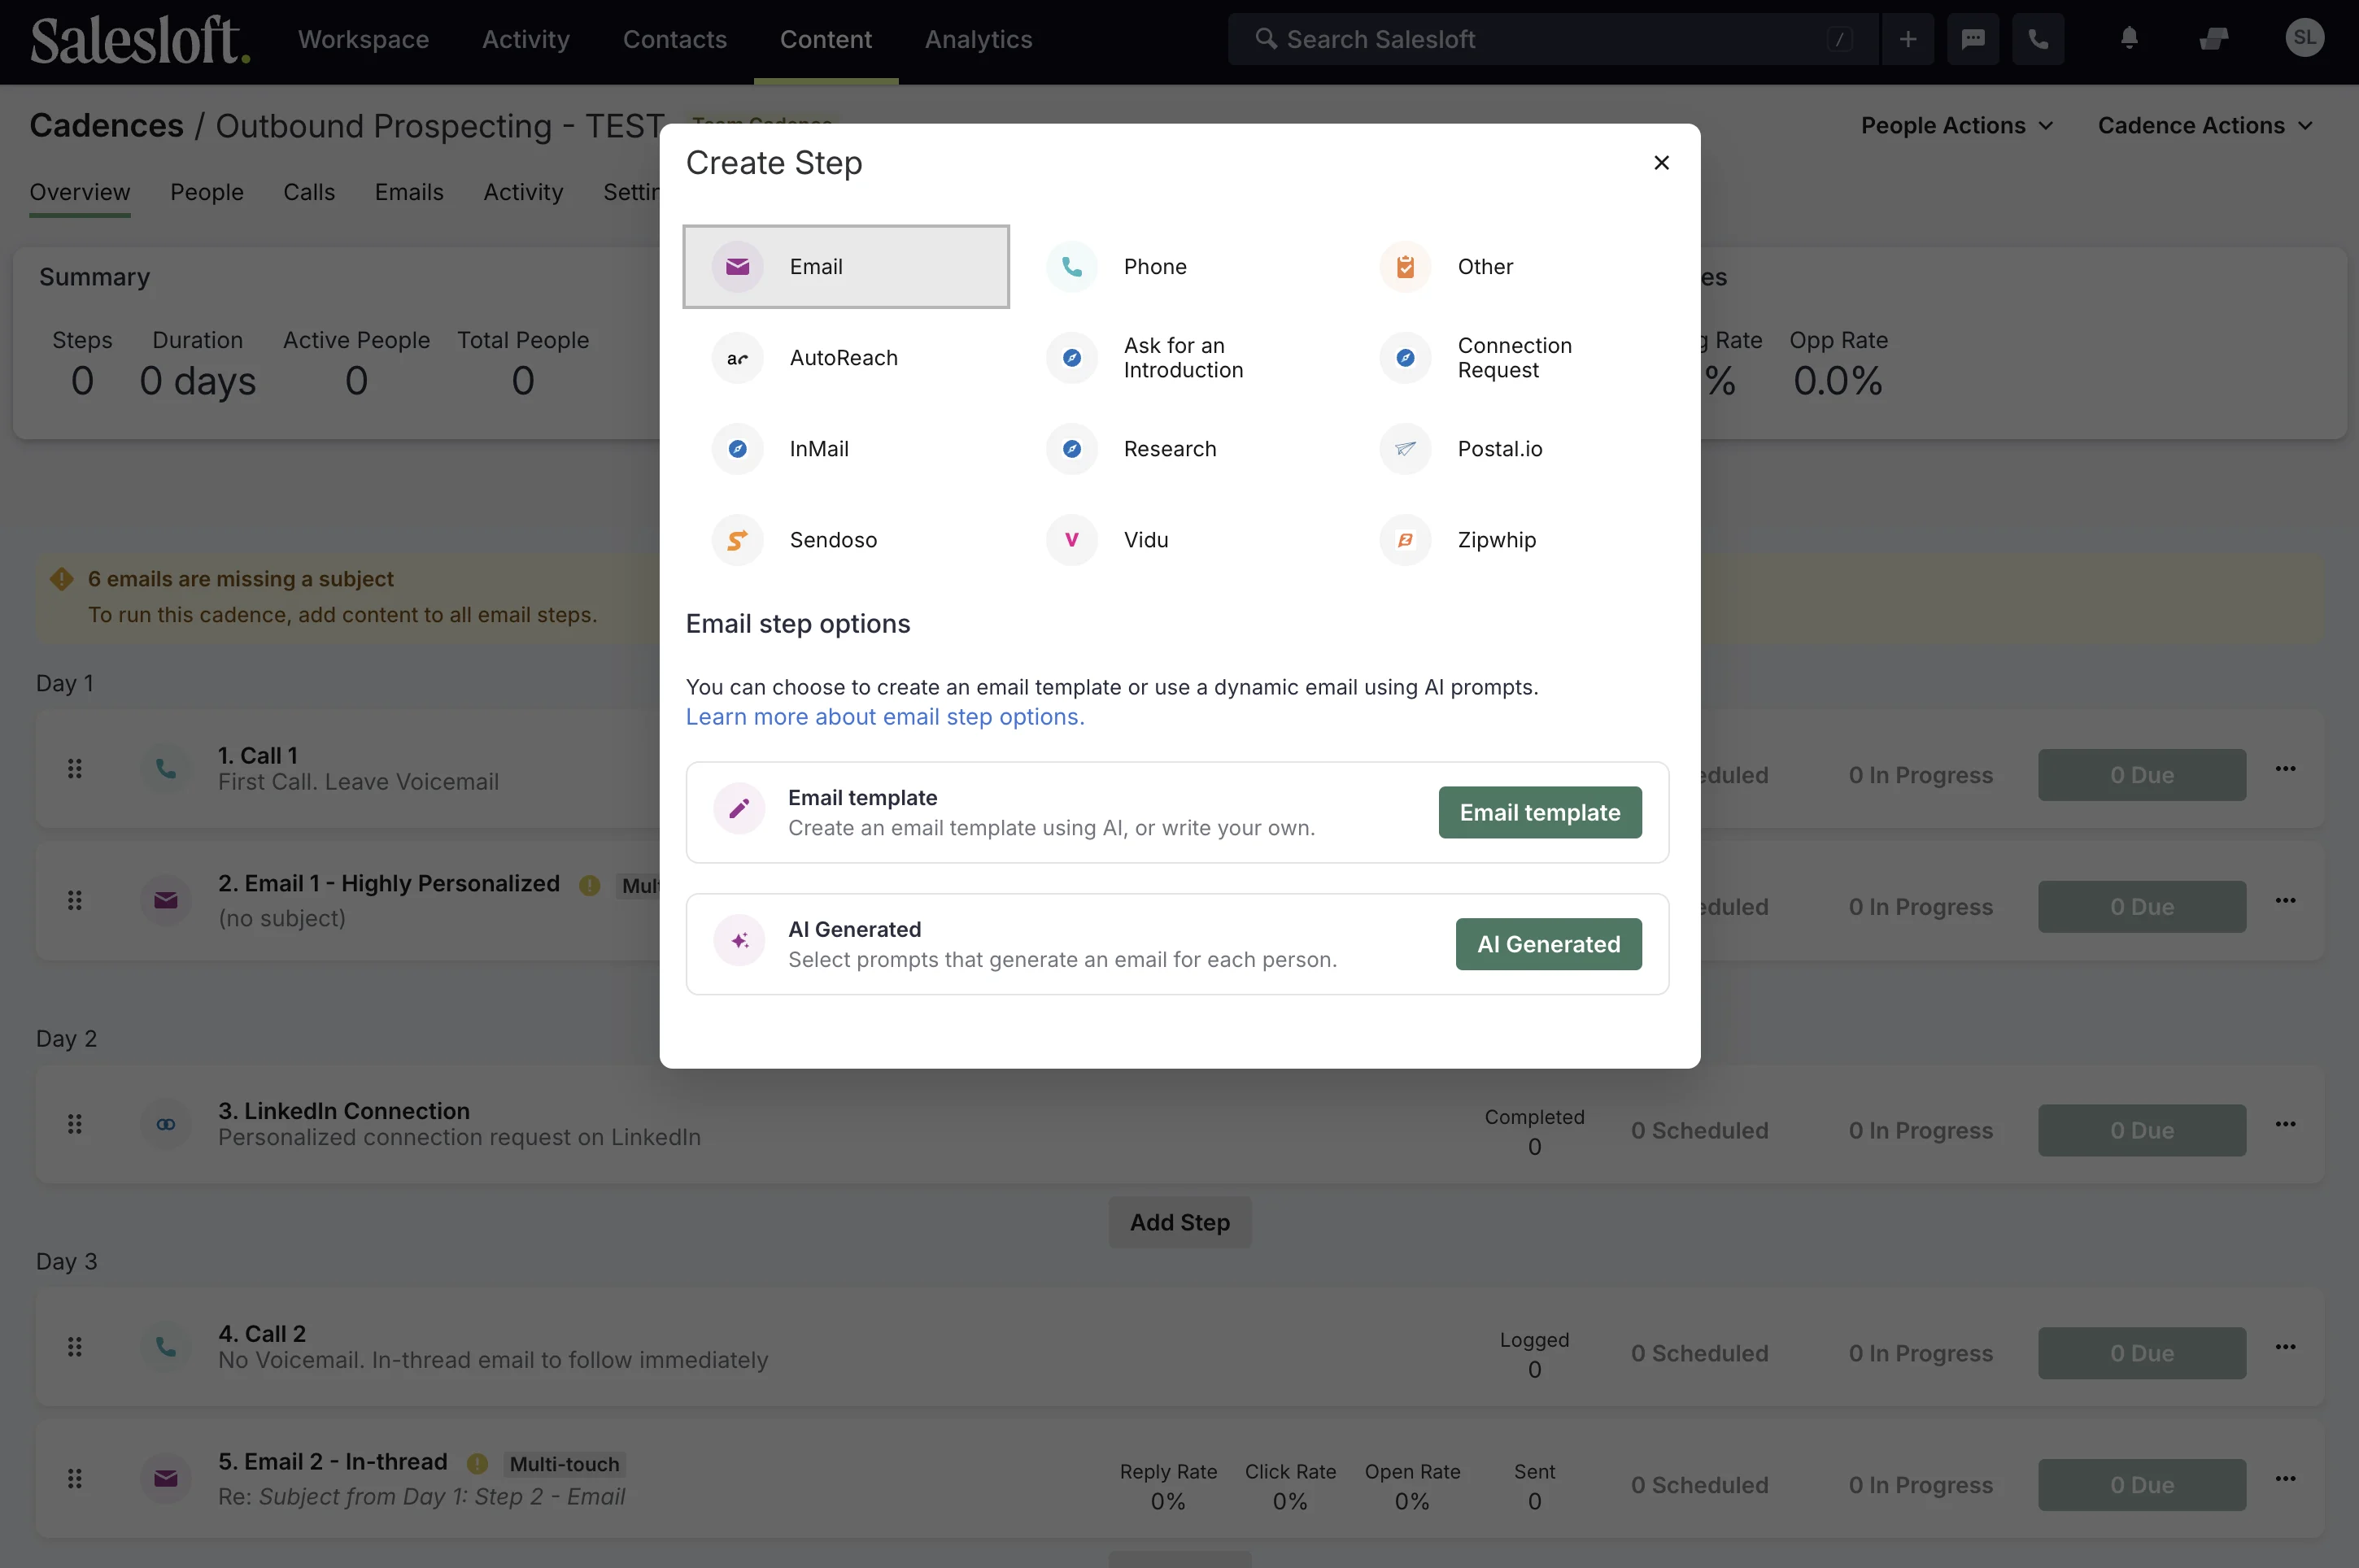Open the Workspace menu
The height and width of the screenshot is (1568, 2359).
(x=363, y=39)
